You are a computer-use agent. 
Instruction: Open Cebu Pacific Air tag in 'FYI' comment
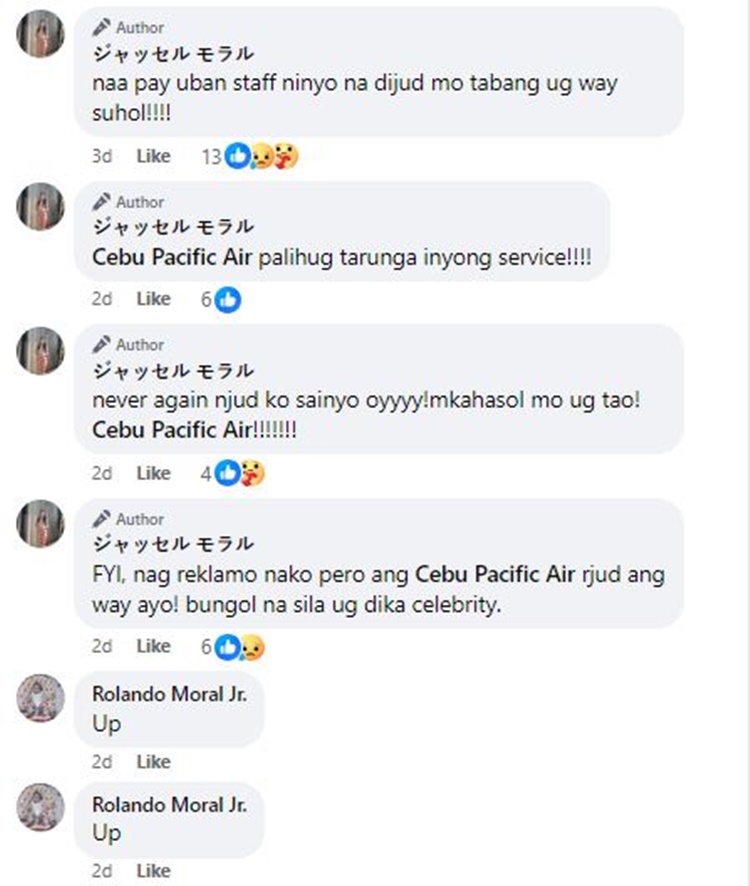(495, 574)
